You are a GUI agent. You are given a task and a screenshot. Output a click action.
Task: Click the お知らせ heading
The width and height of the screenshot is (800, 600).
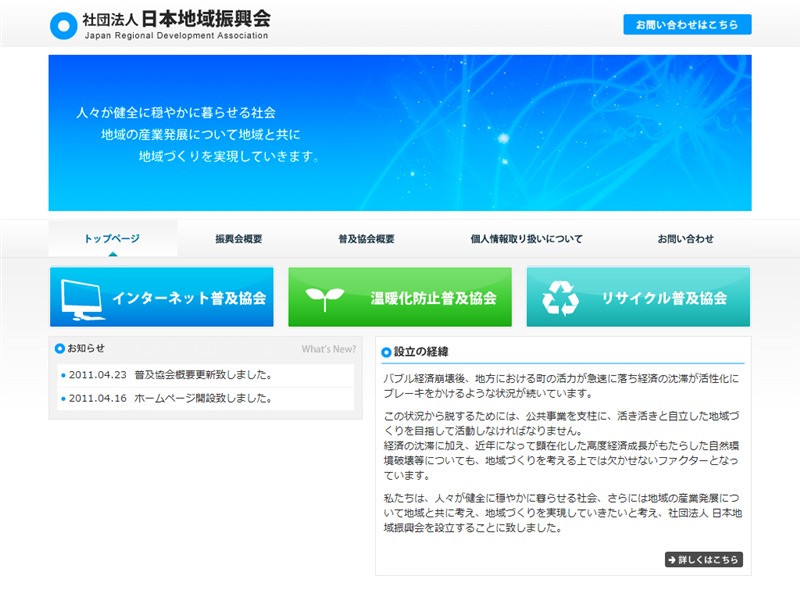click(86, 348)
